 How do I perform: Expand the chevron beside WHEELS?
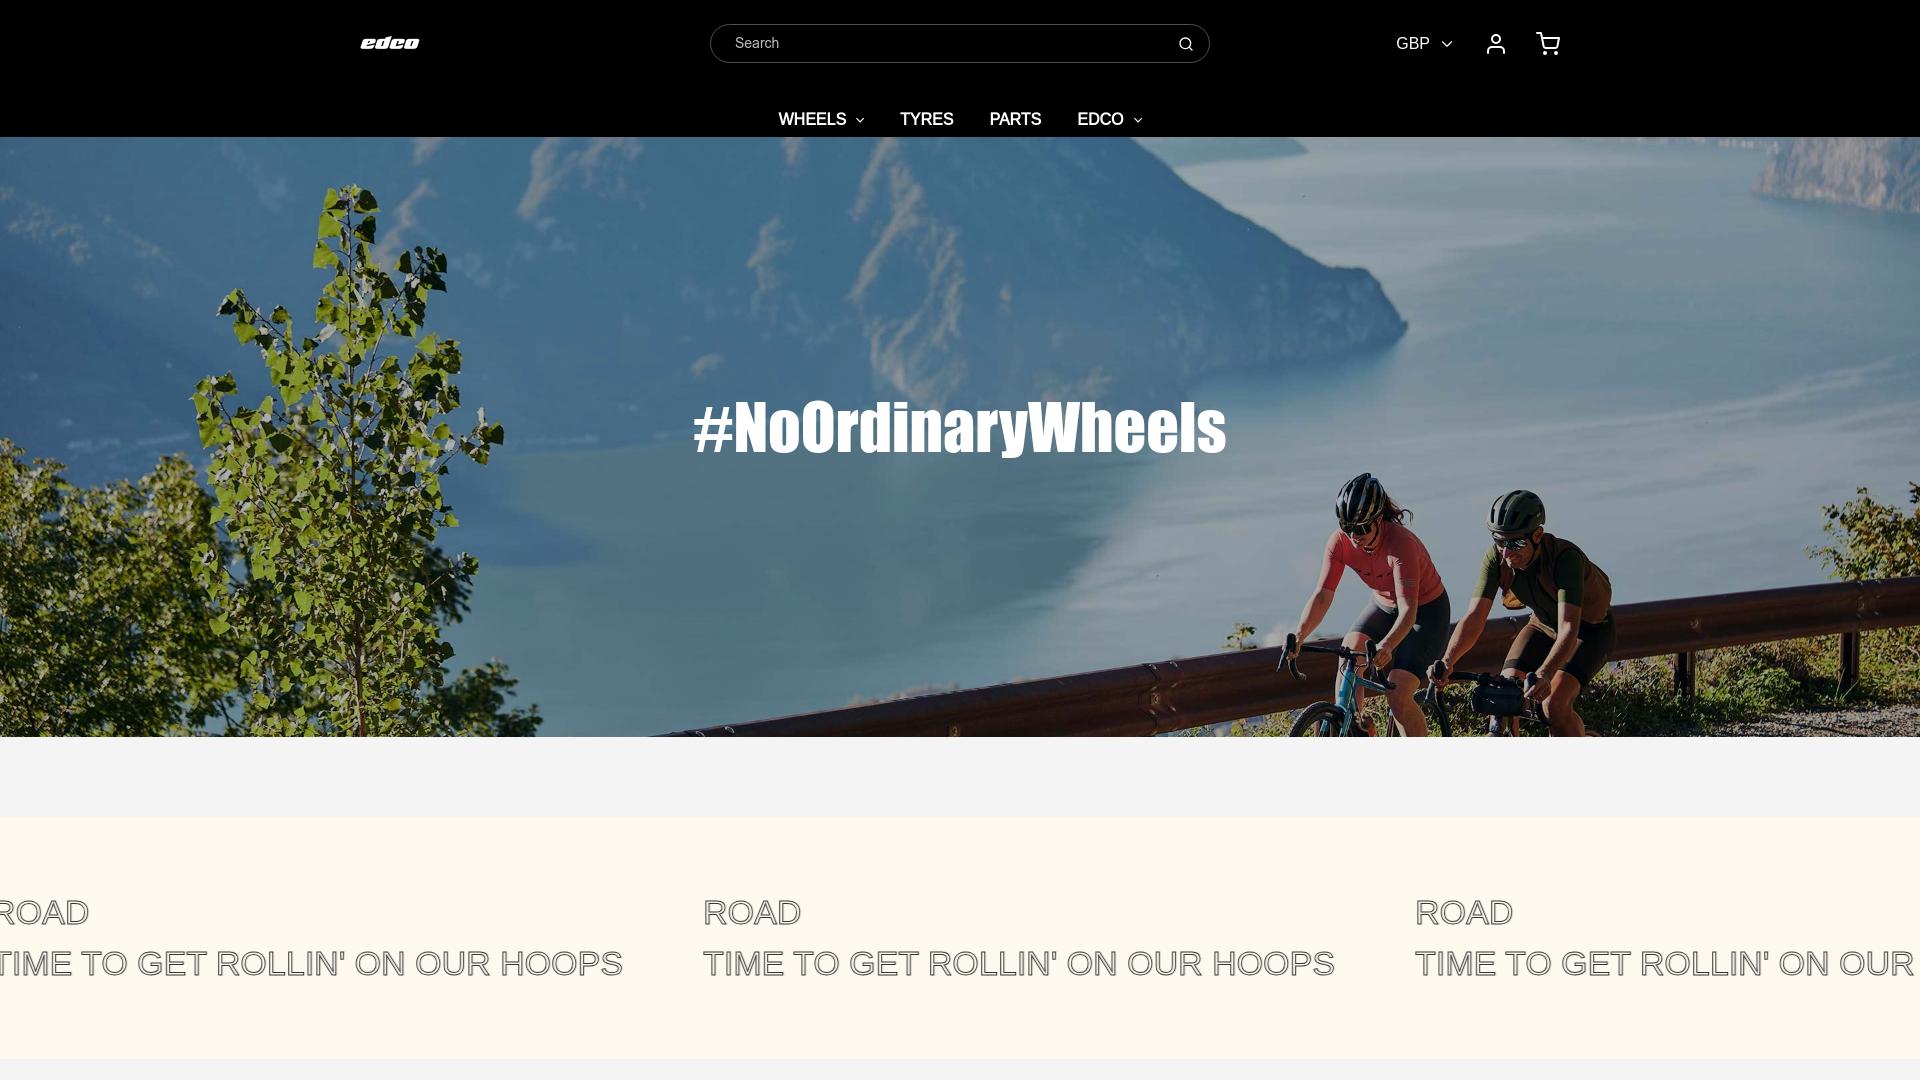[x=860, y=120]
